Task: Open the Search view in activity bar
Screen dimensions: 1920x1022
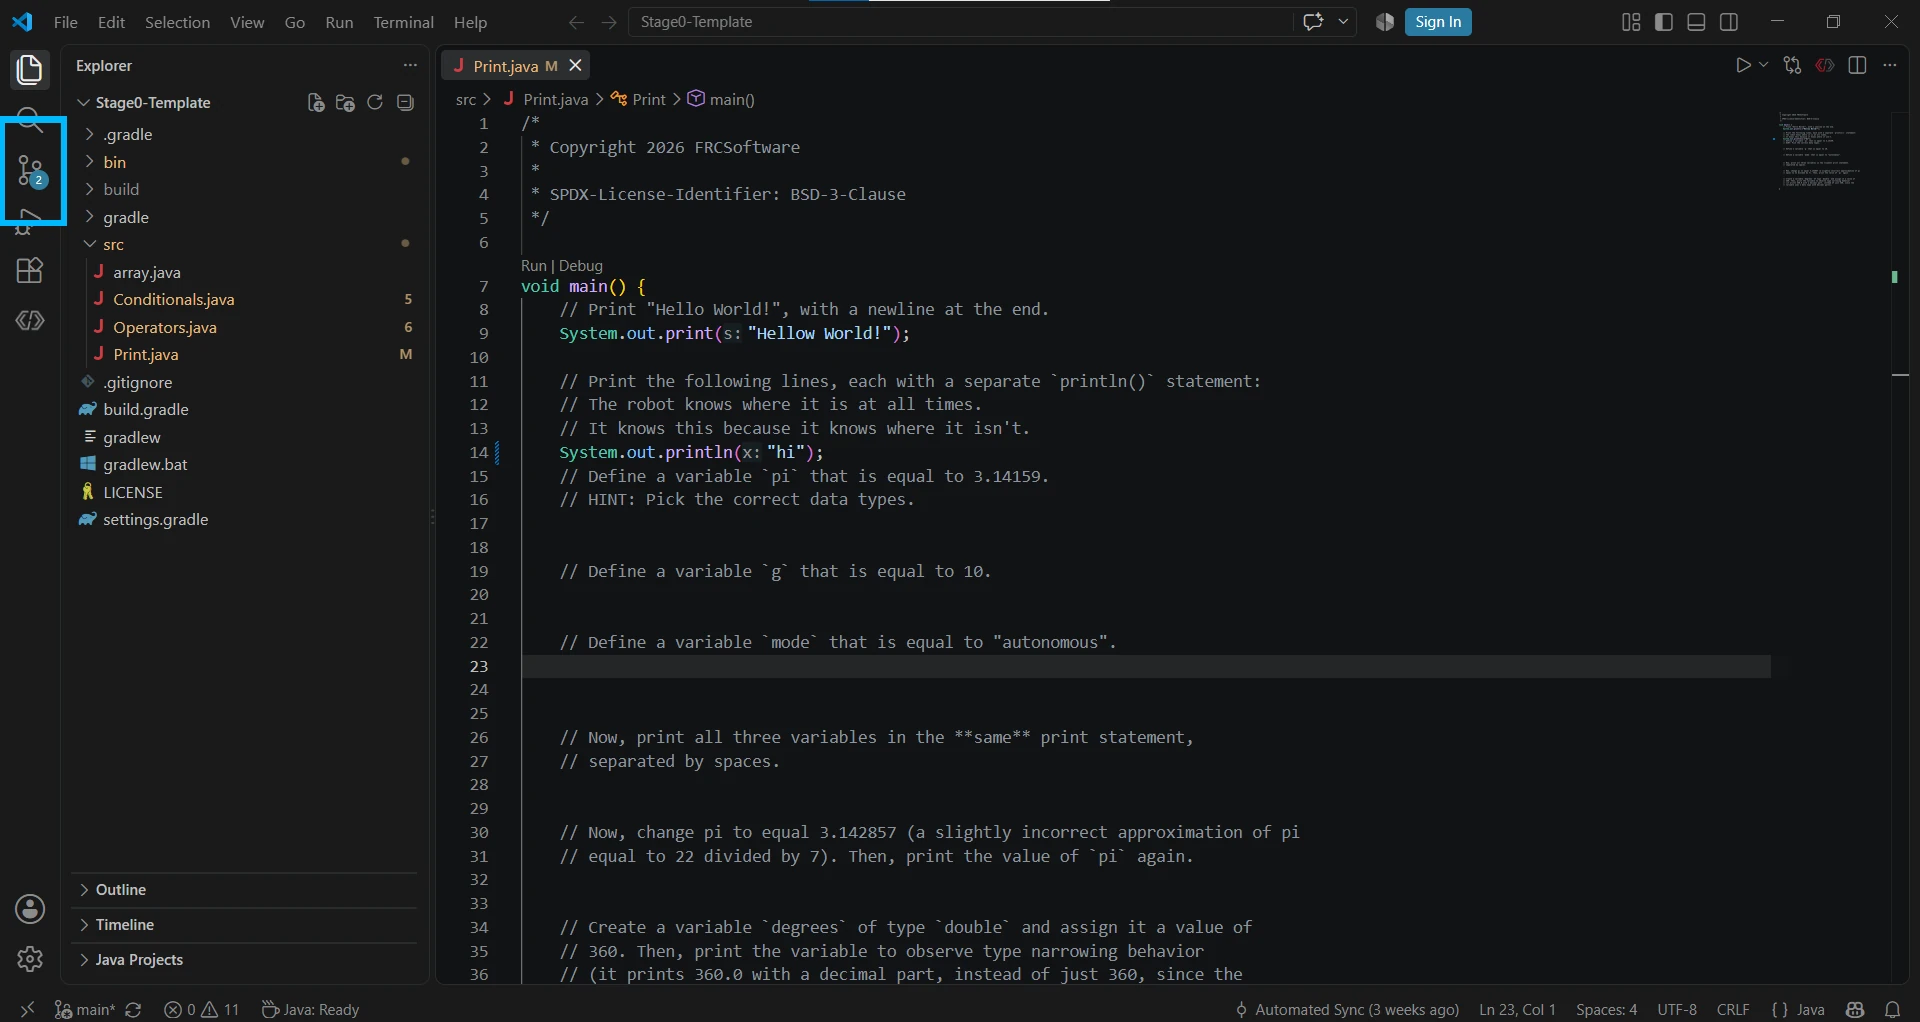Action: click(x=30, y=120)
